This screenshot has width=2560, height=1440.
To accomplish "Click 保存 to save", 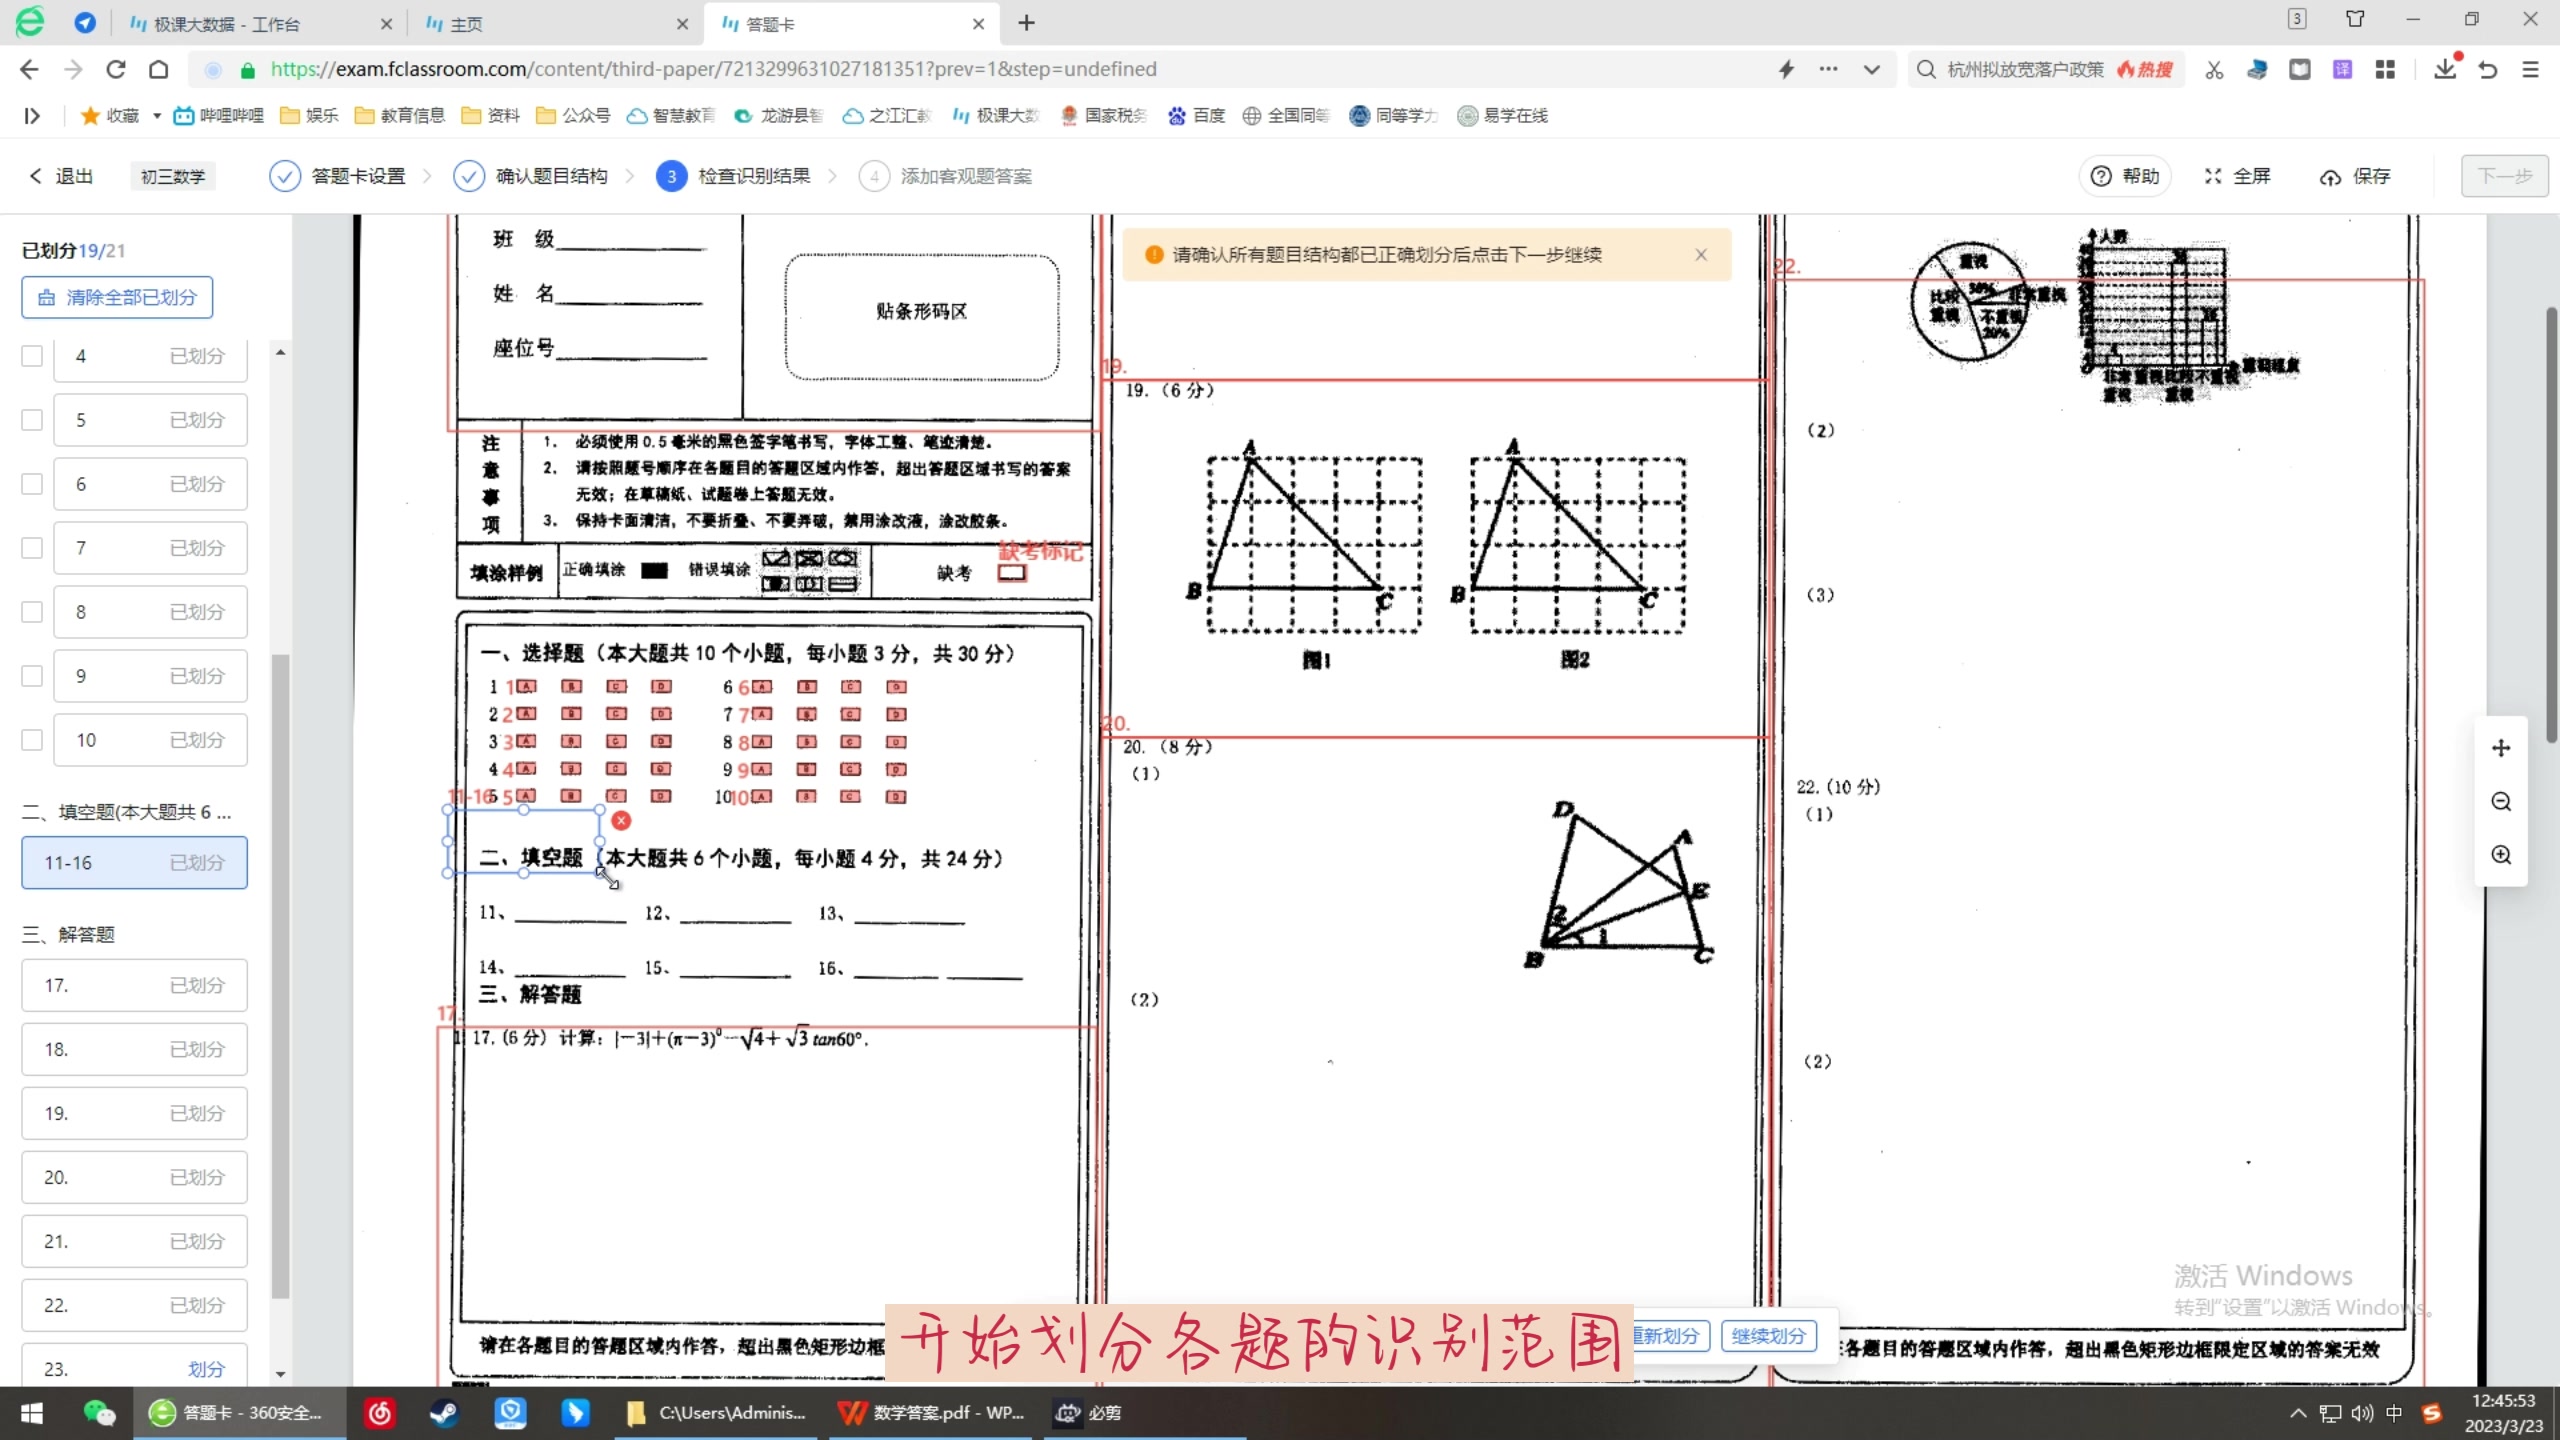I will click(2355, 177).
